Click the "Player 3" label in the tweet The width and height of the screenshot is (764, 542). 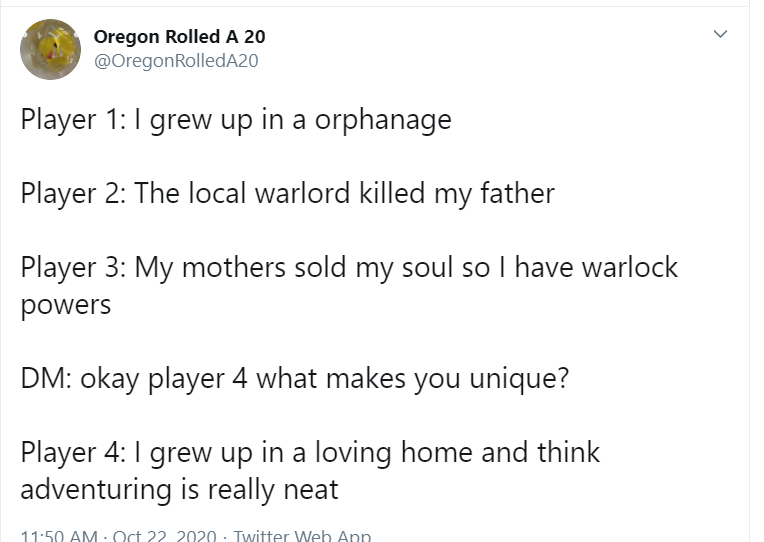(68, 267)
